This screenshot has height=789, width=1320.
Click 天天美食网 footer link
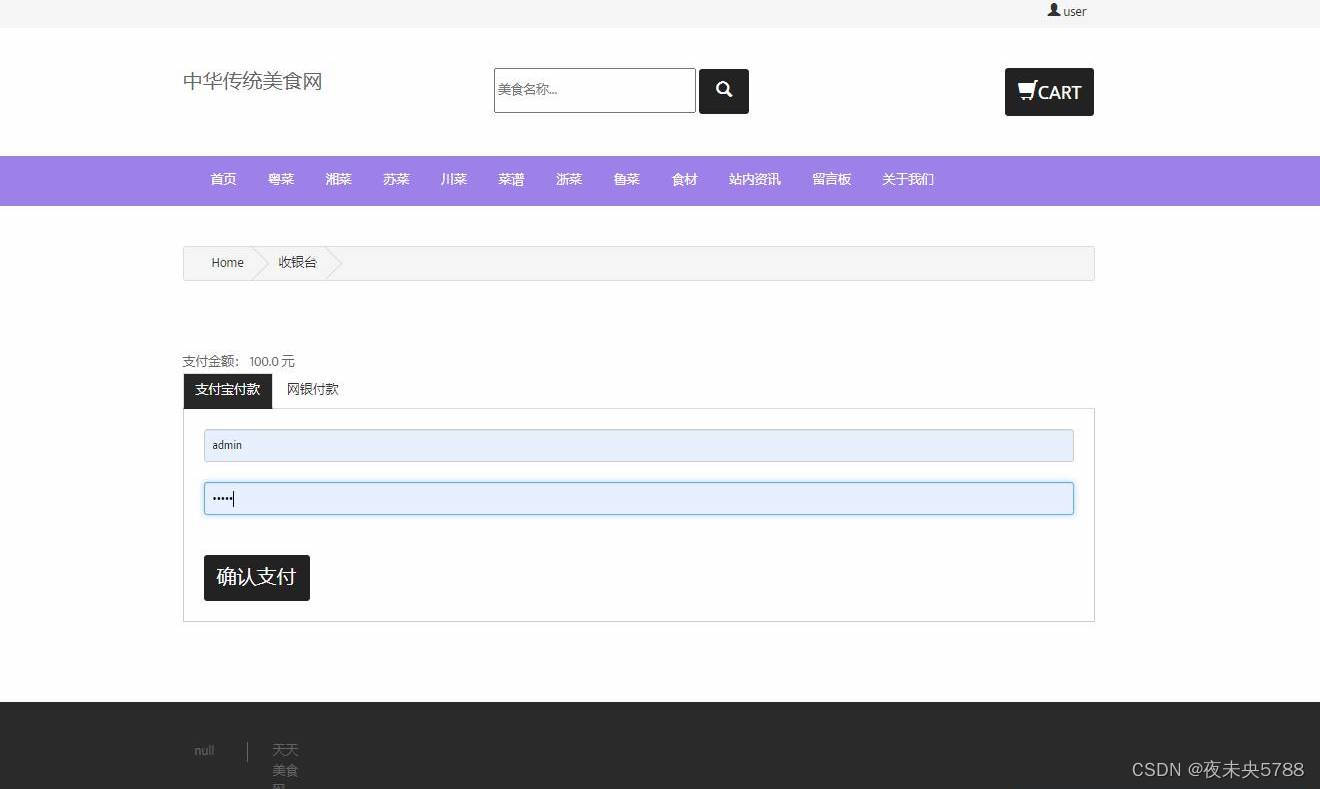click(x=285, y=766)
